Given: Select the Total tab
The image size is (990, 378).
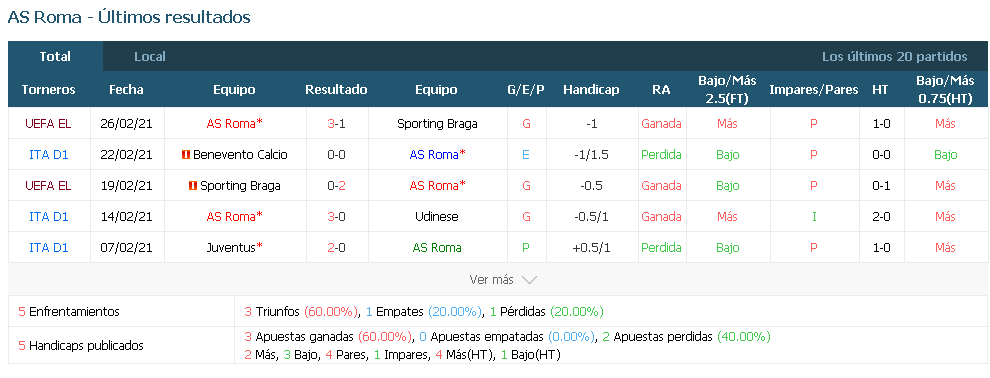Looking at the screenshot, I should (x=55, y=56).
